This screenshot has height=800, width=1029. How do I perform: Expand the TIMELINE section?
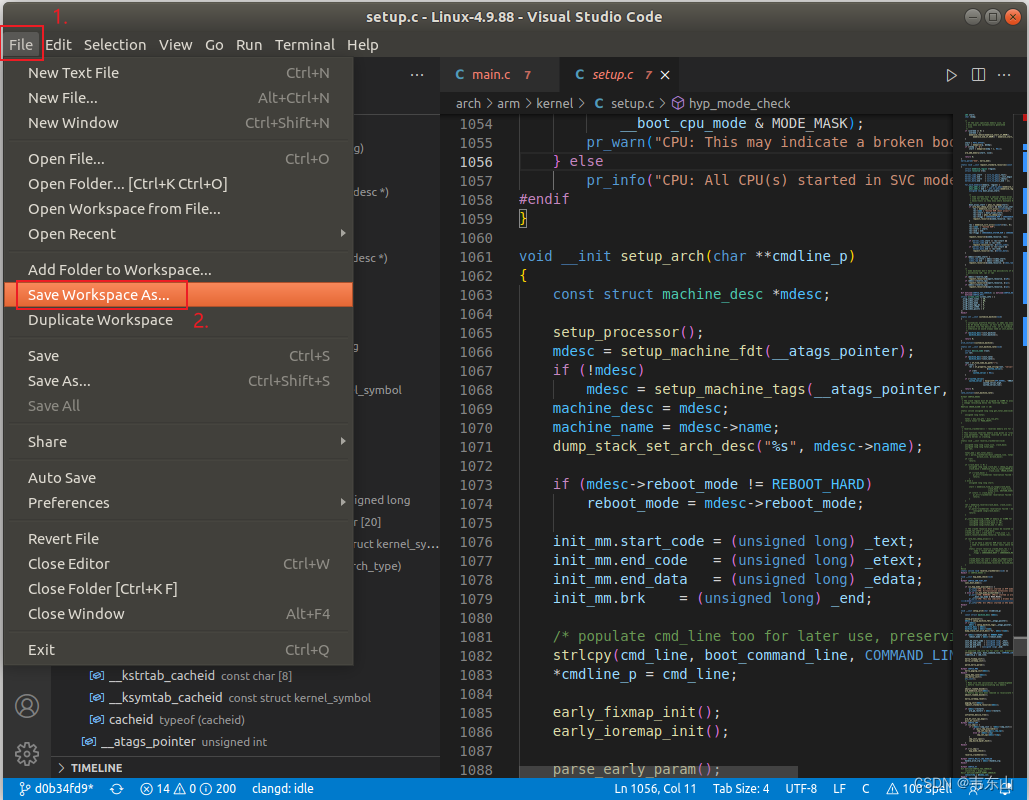coord(245,767)
